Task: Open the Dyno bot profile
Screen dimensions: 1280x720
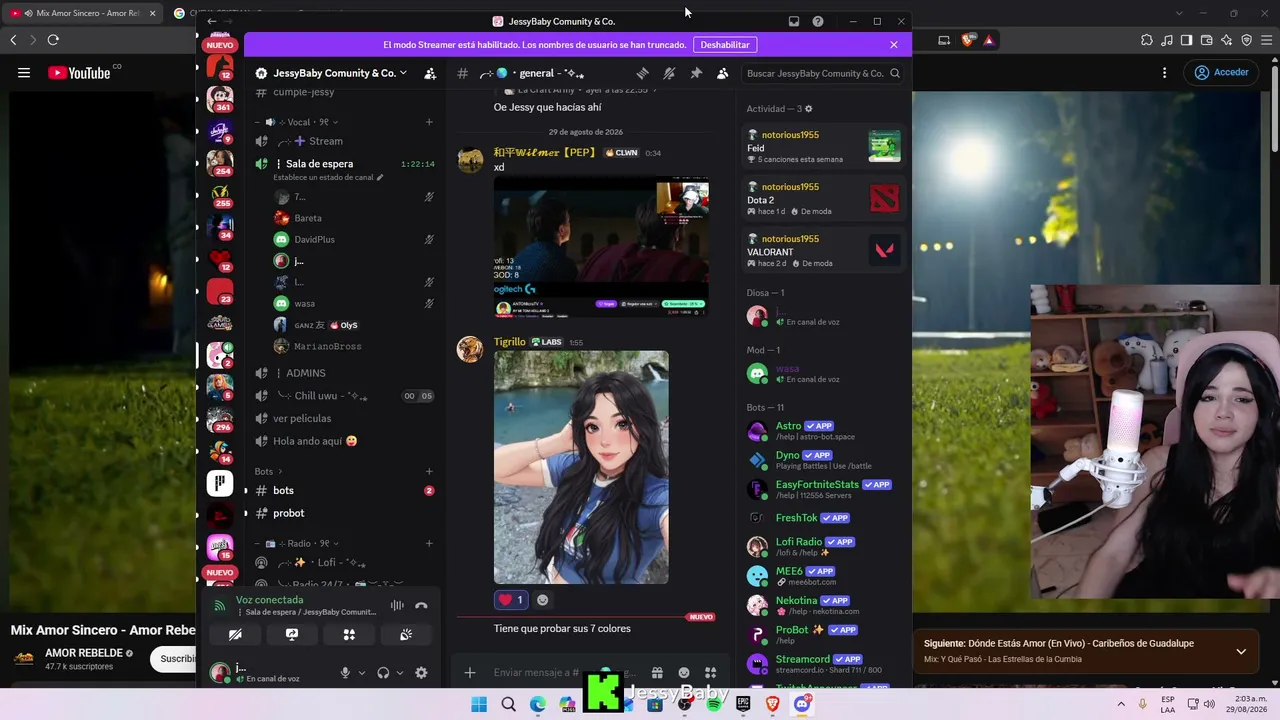Action: coord(822,460)
